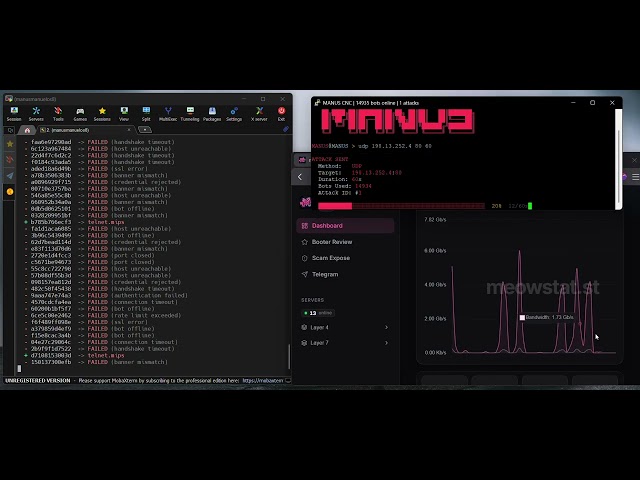Viewport: 640px width, 480px height.
Task: Click the X server icon in toolbar
Action: (259, 113)
